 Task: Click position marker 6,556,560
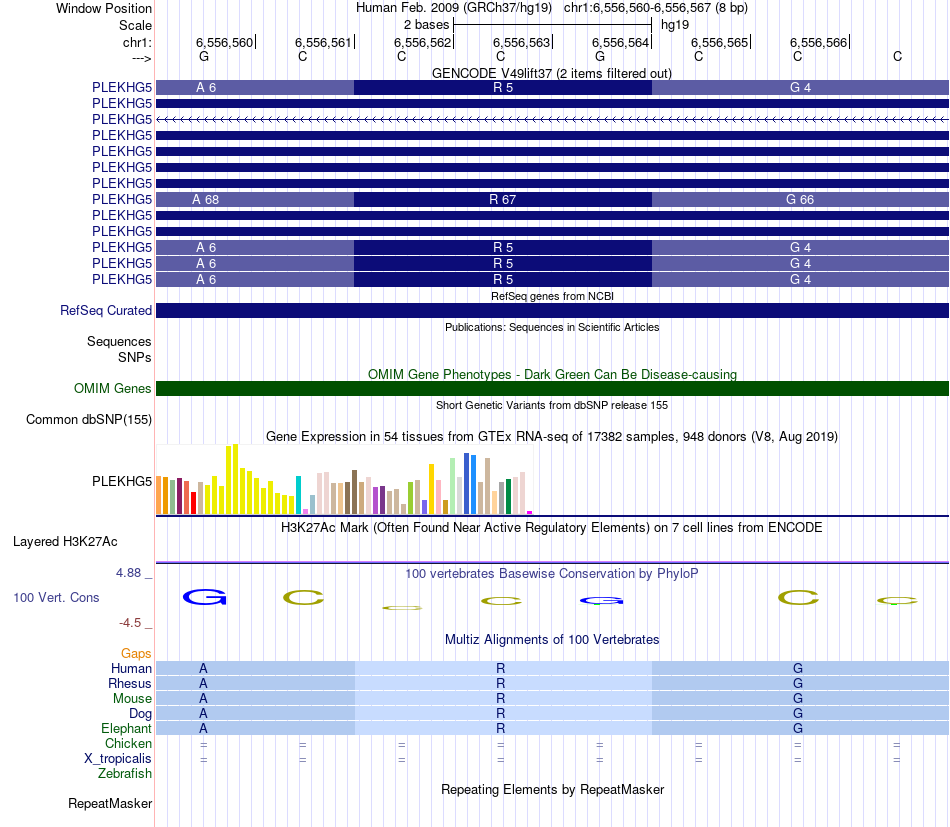224,42
